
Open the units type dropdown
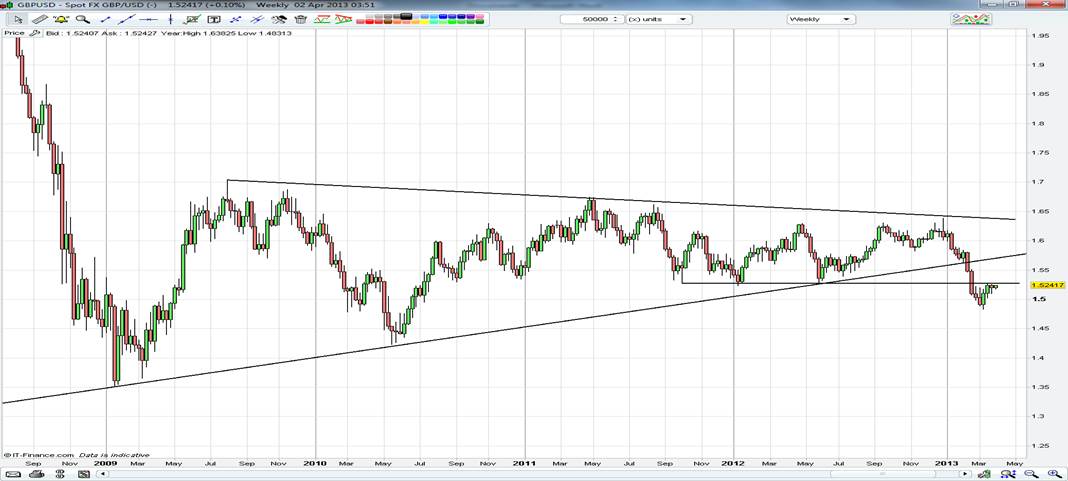coord(659,19)
